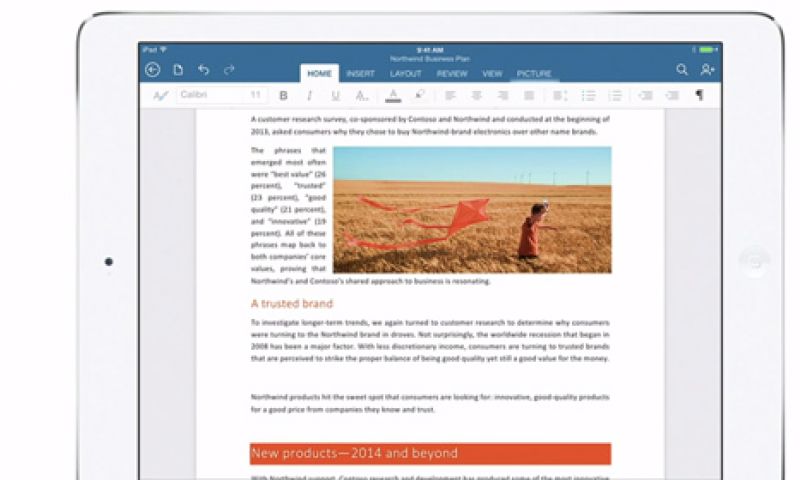Decrease paragraph indent
This screenshot has height=480, width=800.
(x=645, y=95)
